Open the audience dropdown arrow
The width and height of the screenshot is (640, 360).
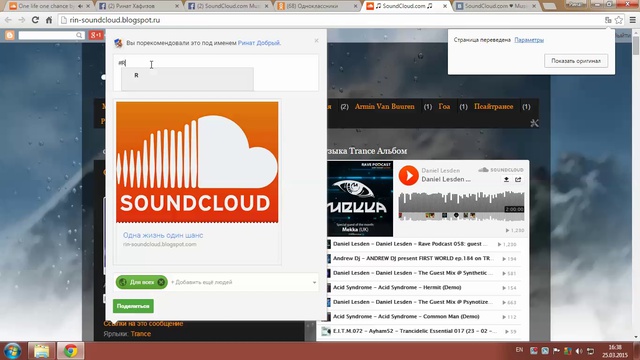click(314, 282)
